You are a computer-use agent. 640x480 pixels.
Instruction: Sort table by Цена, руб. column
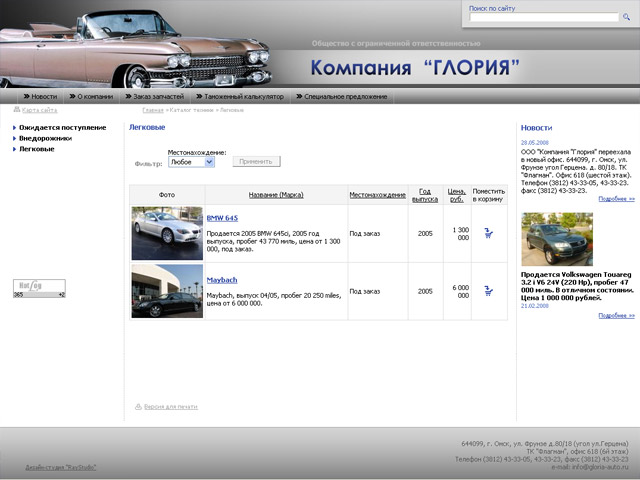click(x=456, y=195)
